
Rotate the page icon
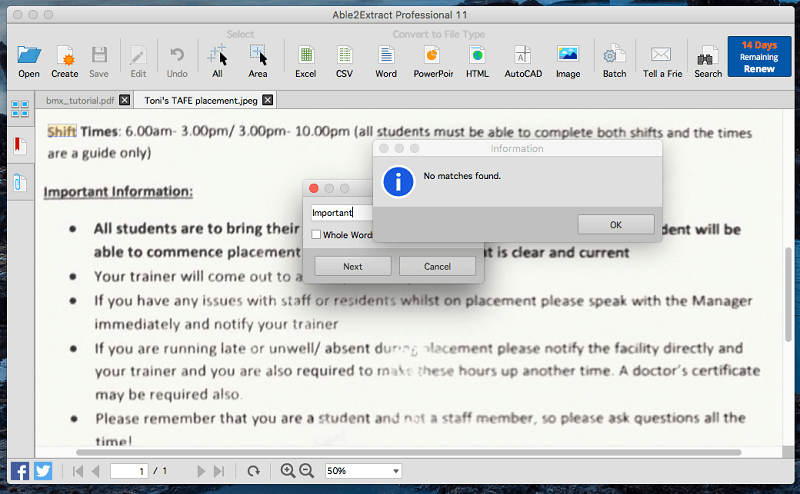click(x=254, y=471)
